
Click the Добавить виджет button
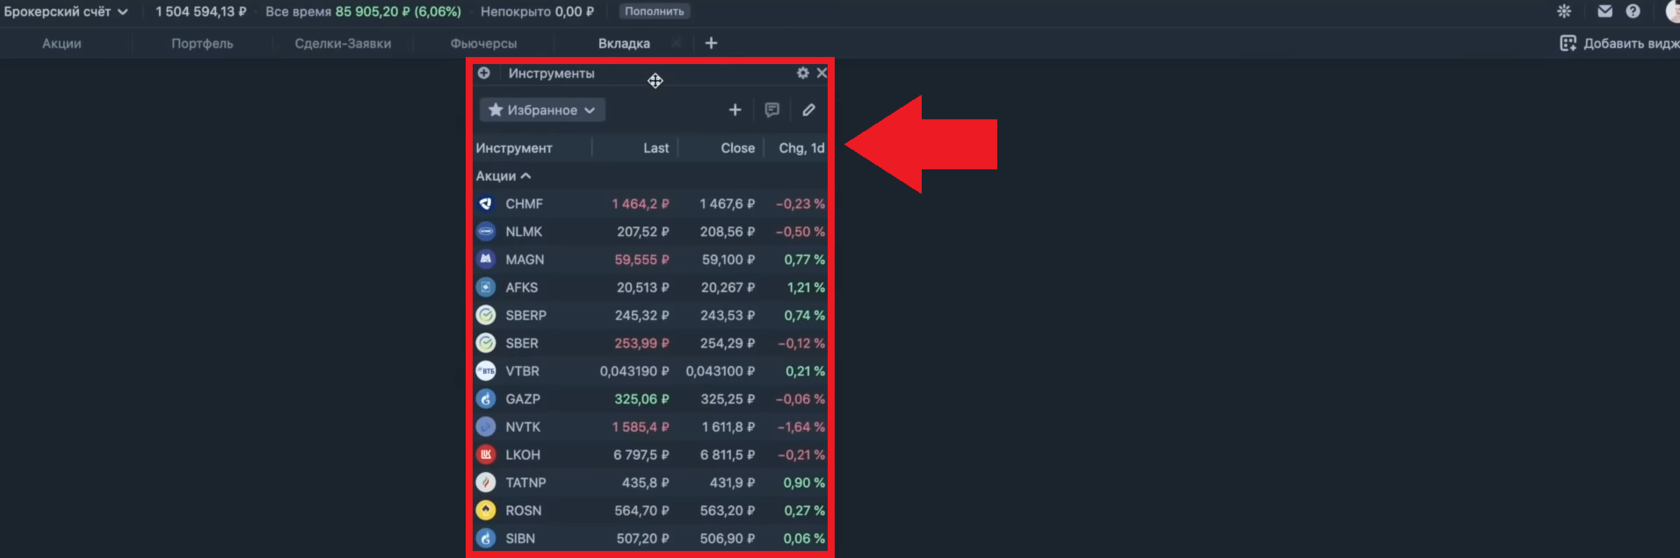click(x=1620, y=44)
